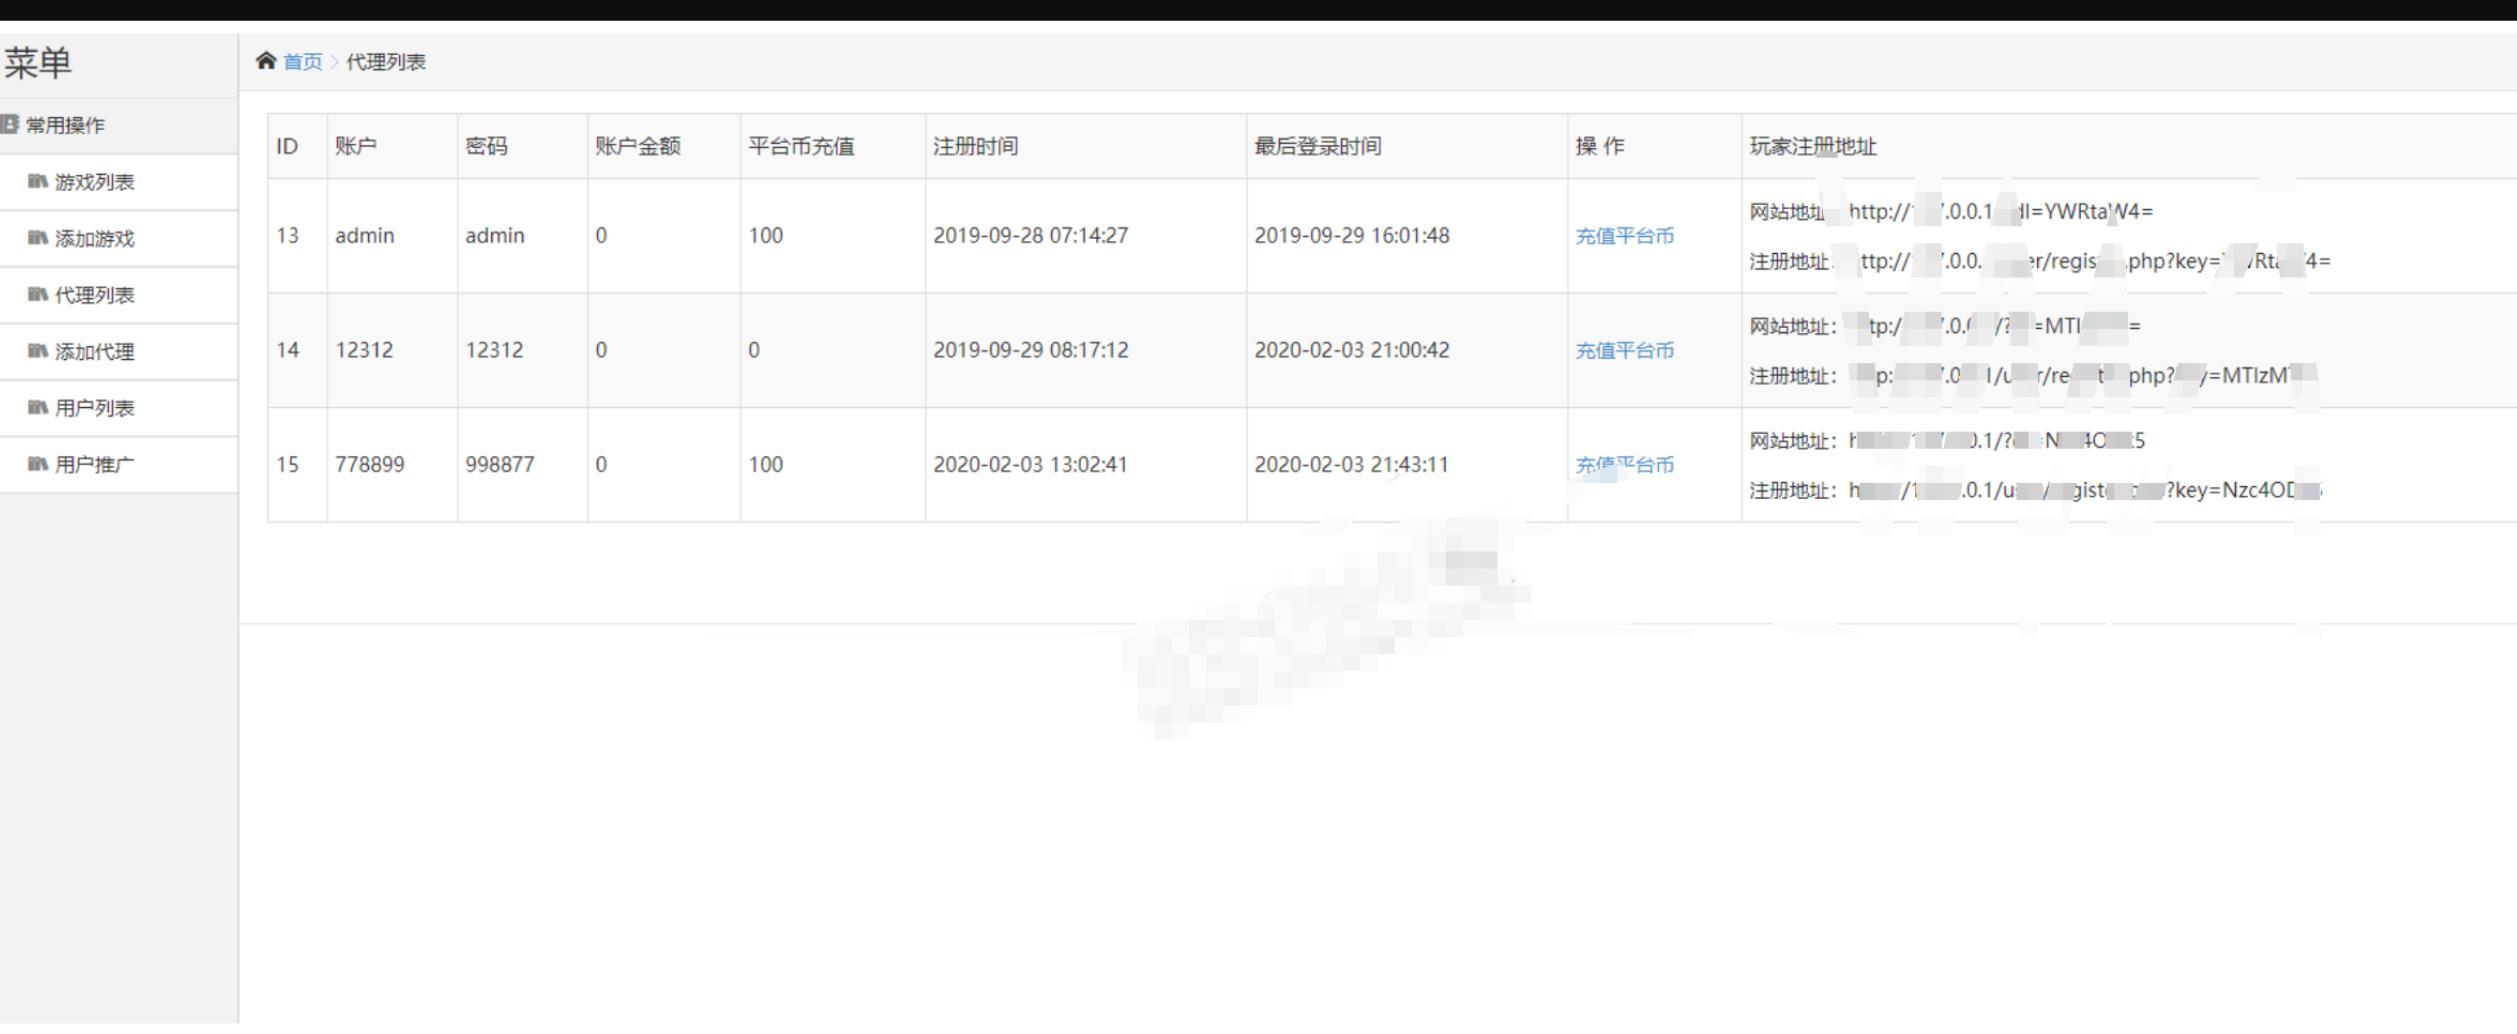Select ID cell 13

click(x=288, y=236)
